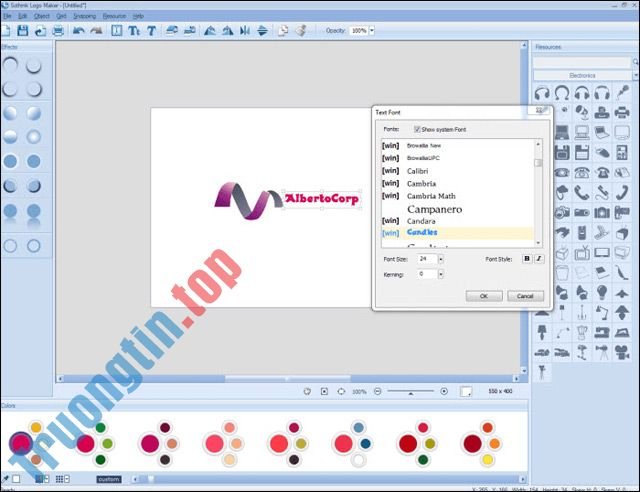Confirm font selection with OK button

(x=484, y=296)
